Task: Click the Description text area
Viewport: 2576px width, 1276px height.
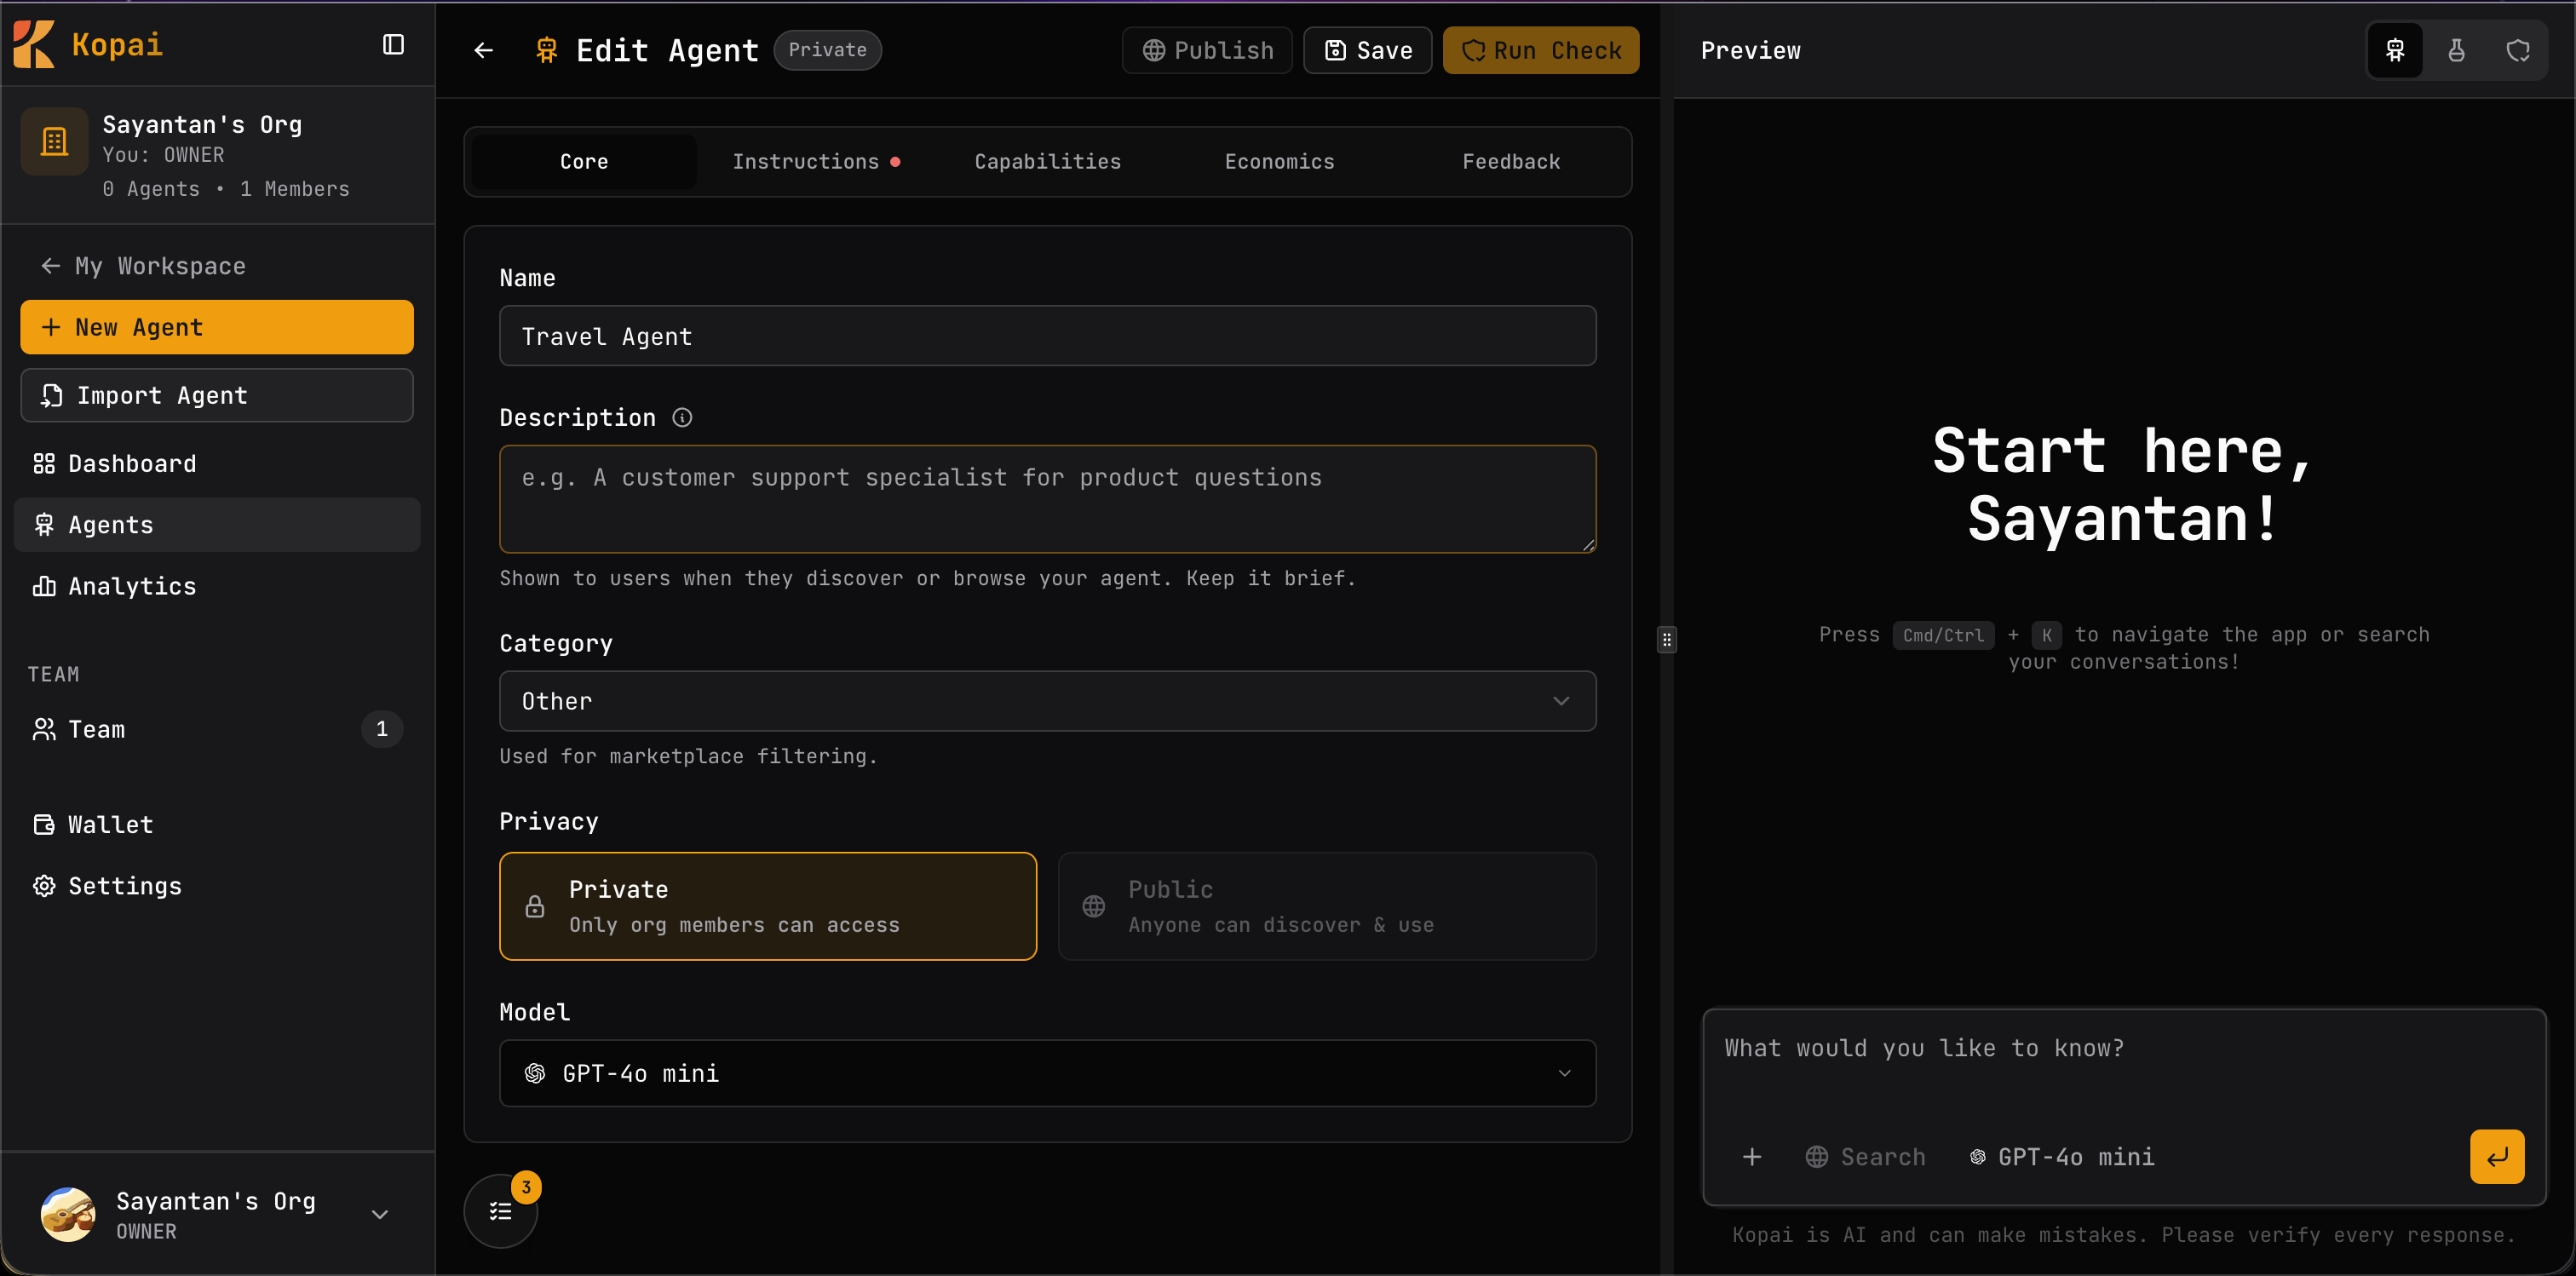Action: click(x=1047, y=499)
